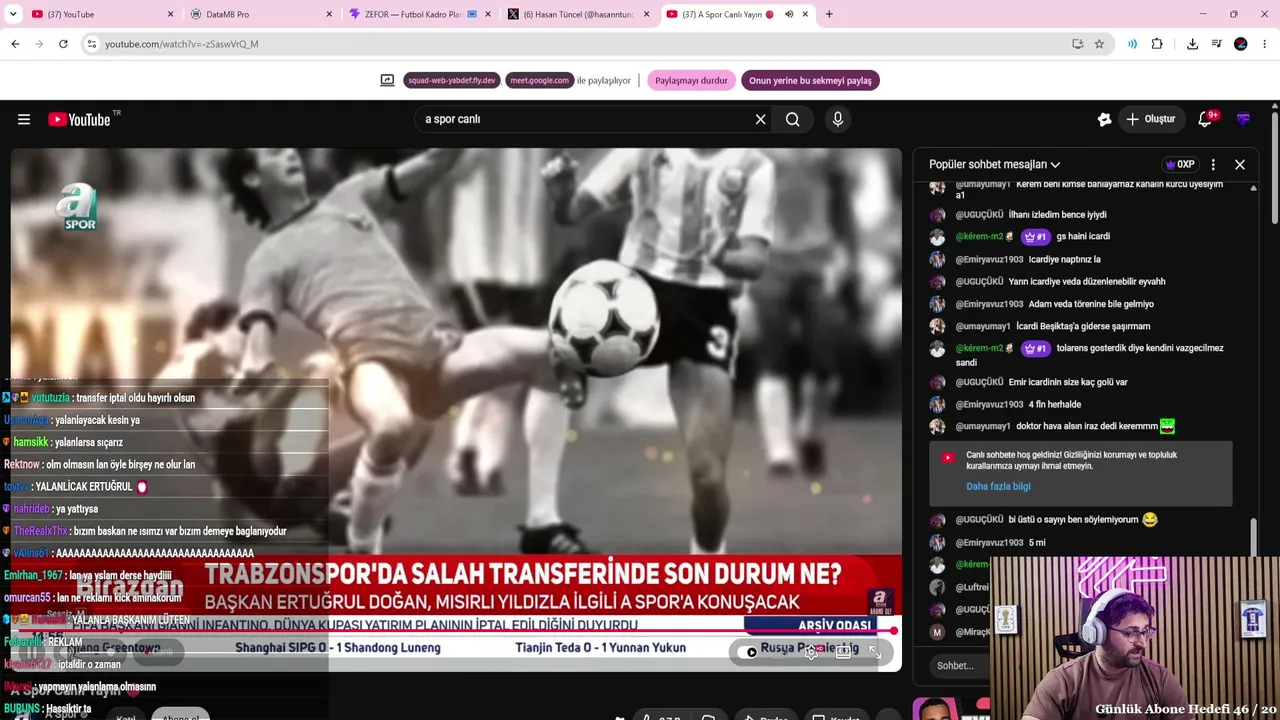Click 'İcardi Beşiktaş'a giderse şaşırmam' message
This screenshot has height=720, width=1280.
coord(1083,326)
